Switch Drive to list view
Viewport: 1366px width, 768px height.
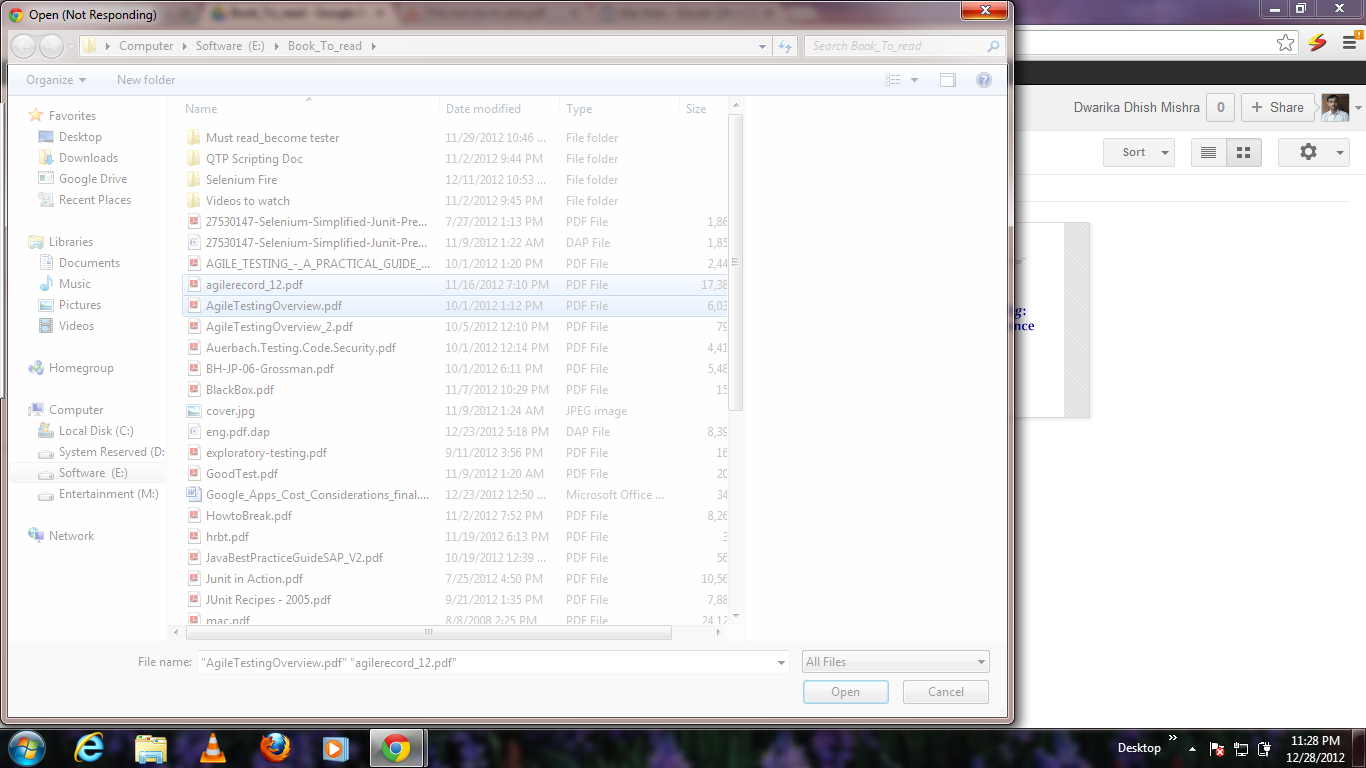(x=1208, y=152)
